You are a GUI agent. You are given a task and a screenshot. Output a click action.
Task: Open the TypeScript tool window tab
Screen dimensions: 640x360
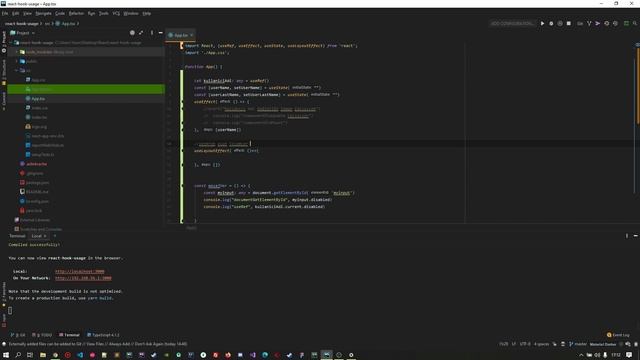coord(103,335)
